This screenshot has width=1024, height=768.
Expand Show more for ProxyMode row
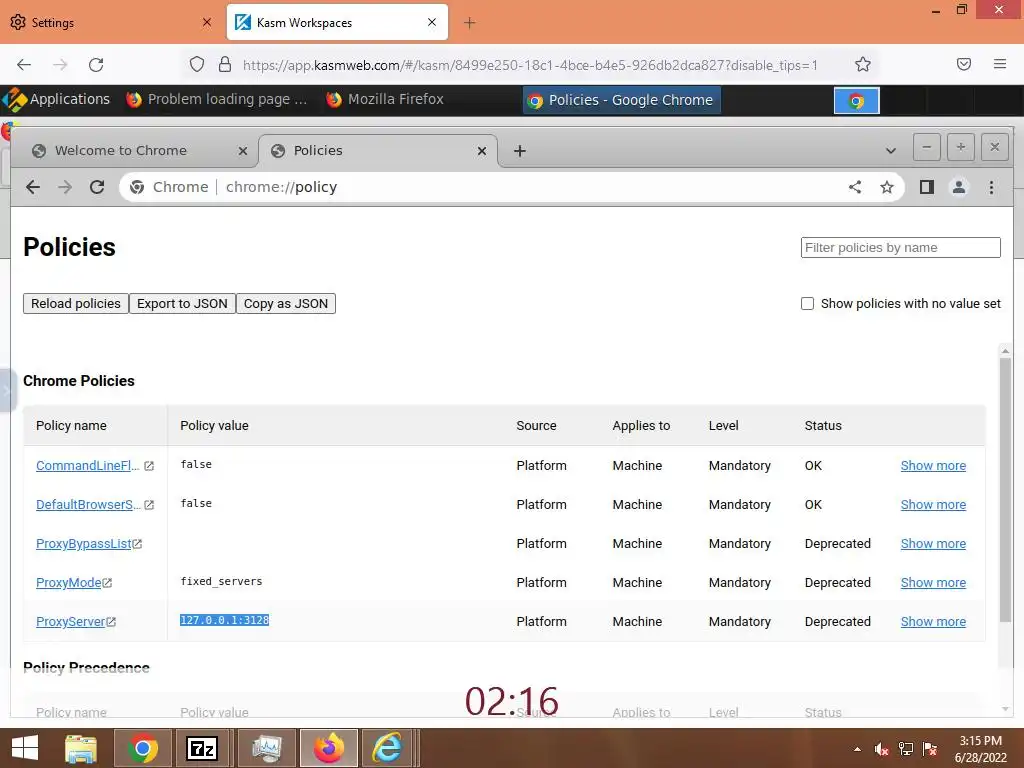pyautogui.click(x=933, y=583)
